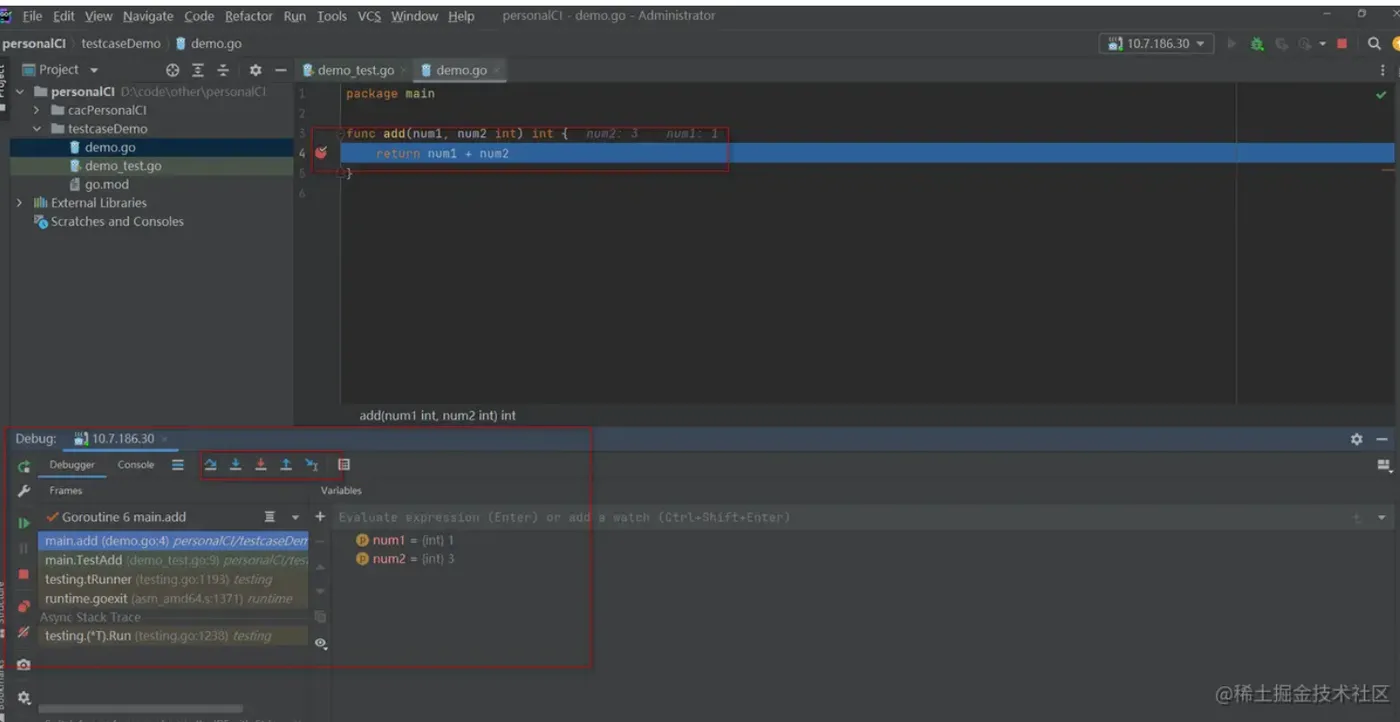Open the Evaluate Expression calculator icon
Screen dimensions: 1400x722
tap(344, 464)
